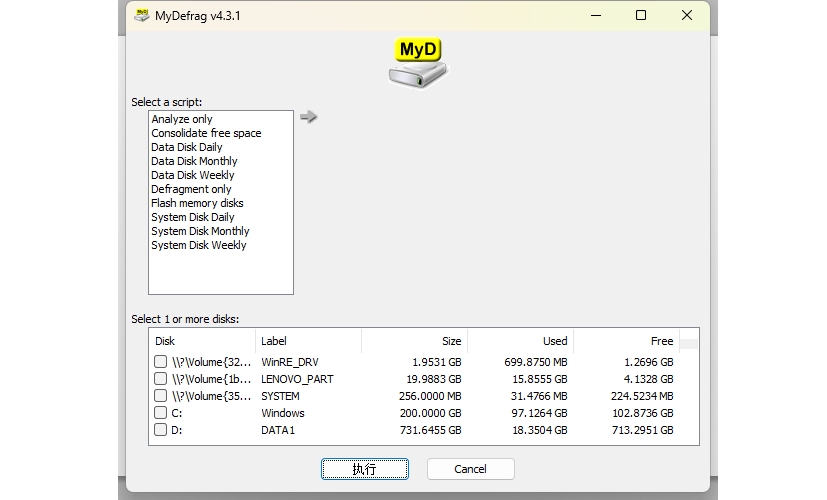827x500 pixels.
Task: Click the 731.6455 GB size value
Action: [x=430, y=430]
